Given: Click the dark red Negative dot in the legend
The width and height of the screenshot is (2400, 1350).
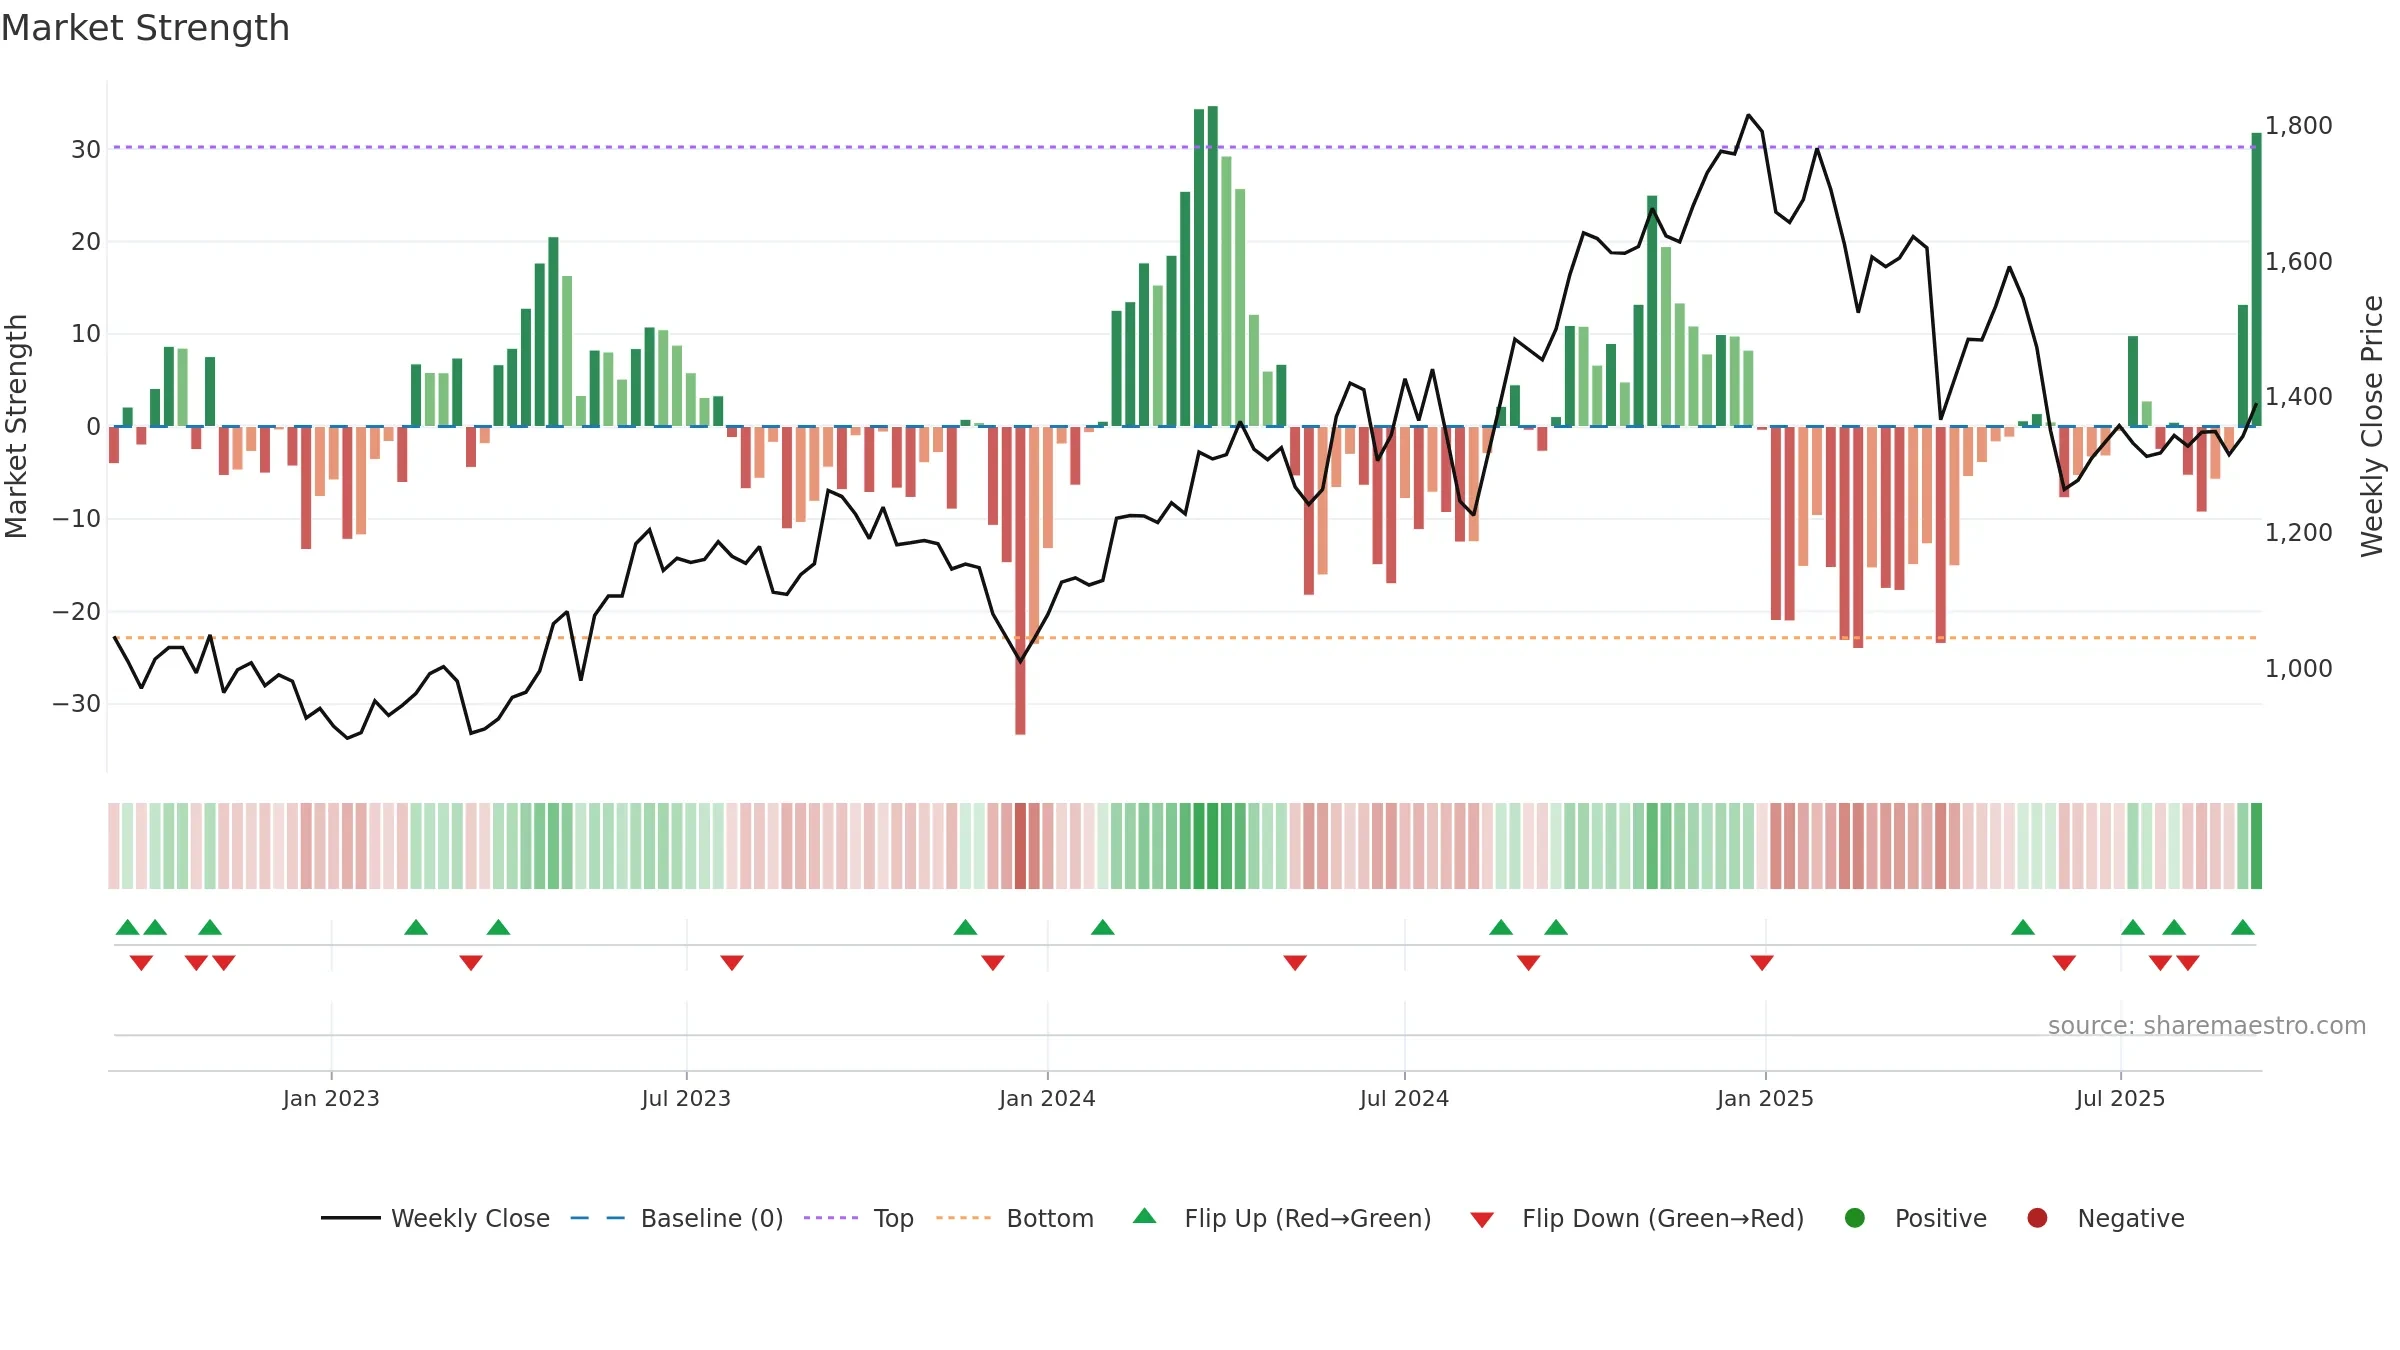Looking at the screenshot, I should [2037, 1218].
